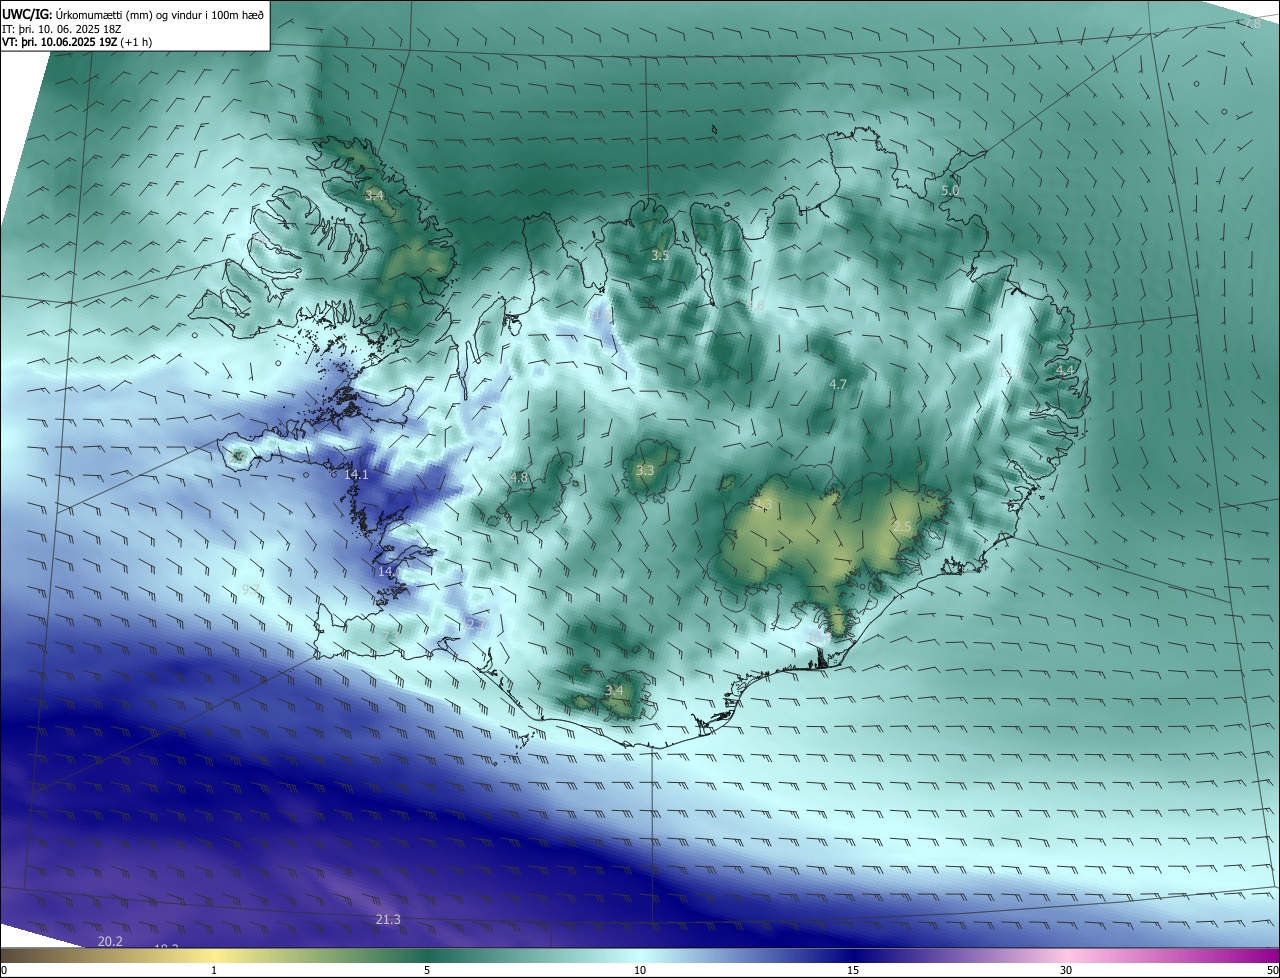
Task: Click the 3.5 value on the north peninsula
Action: coord(660,256)
